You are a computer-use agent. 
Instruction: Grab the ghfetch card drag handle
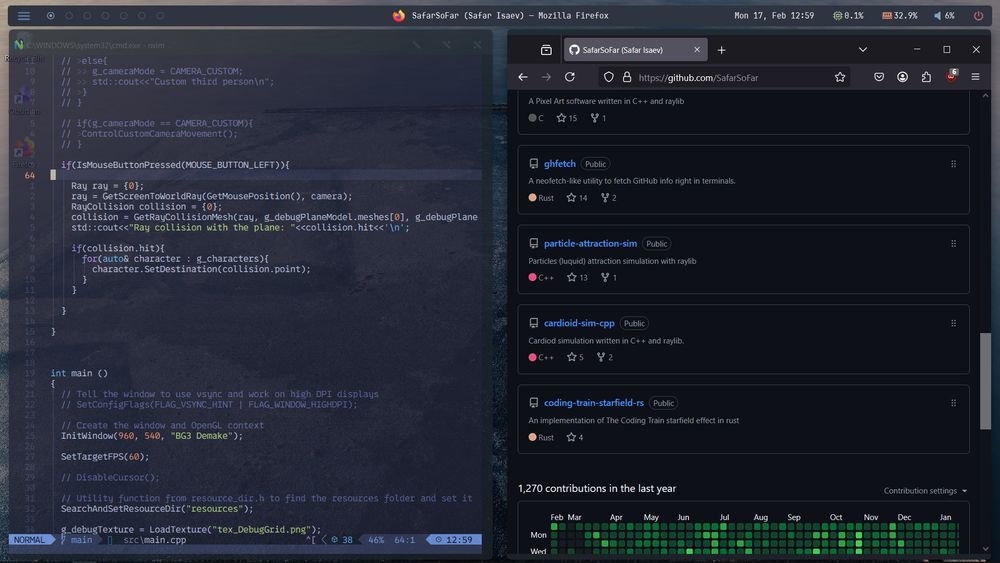[953, 164]
